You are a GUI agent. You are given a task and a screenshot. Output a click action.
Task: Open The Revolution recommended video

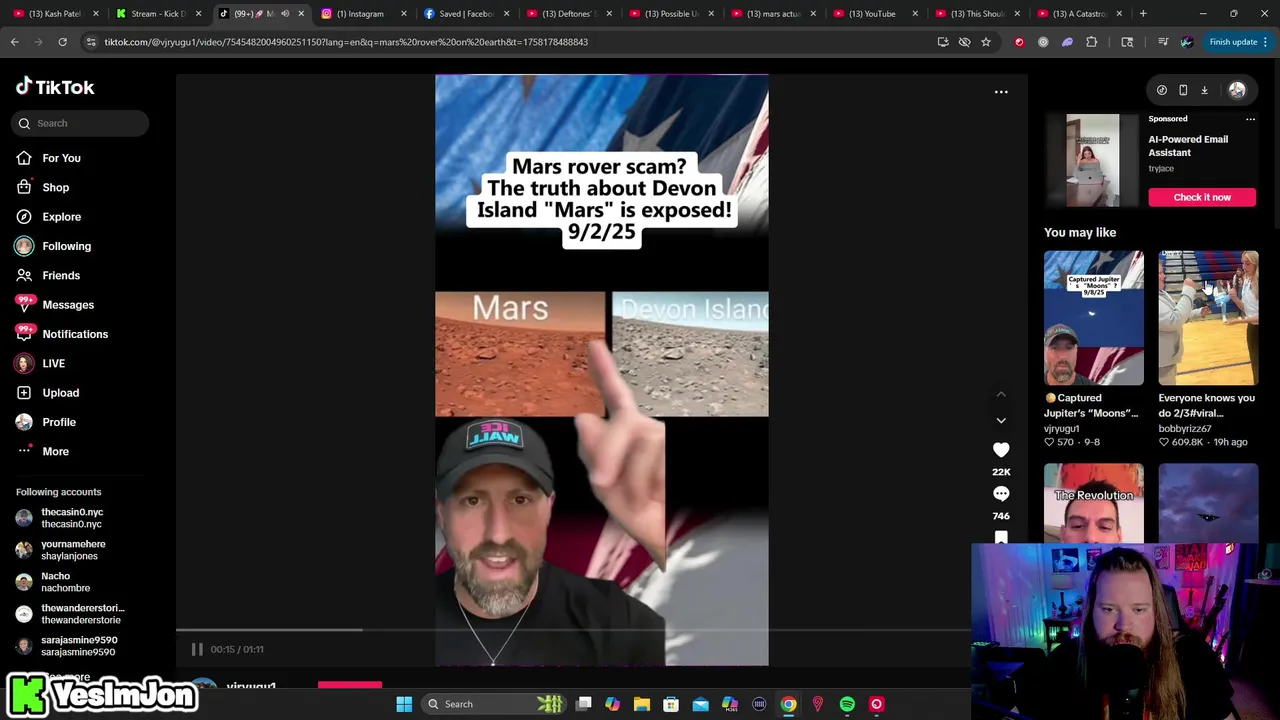click(1094, 503)
